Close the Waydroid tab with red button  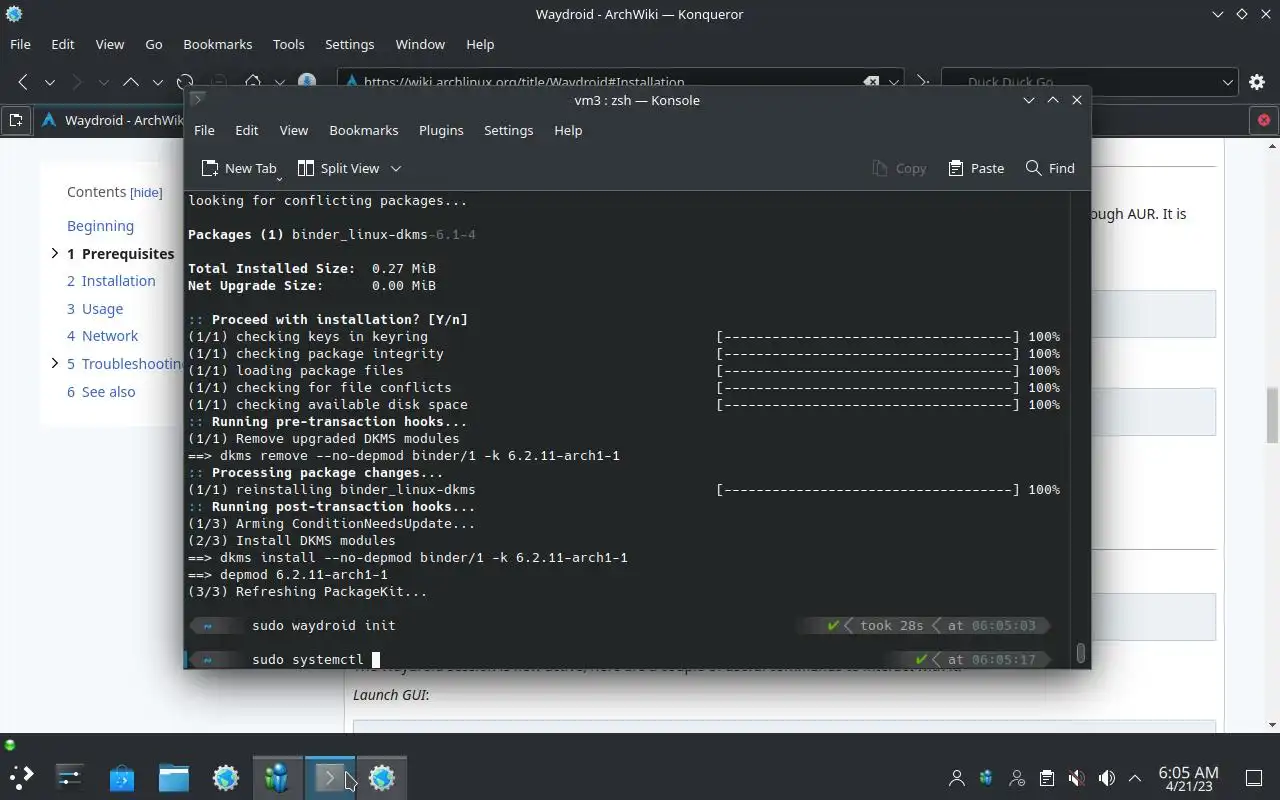(1264, 120)
